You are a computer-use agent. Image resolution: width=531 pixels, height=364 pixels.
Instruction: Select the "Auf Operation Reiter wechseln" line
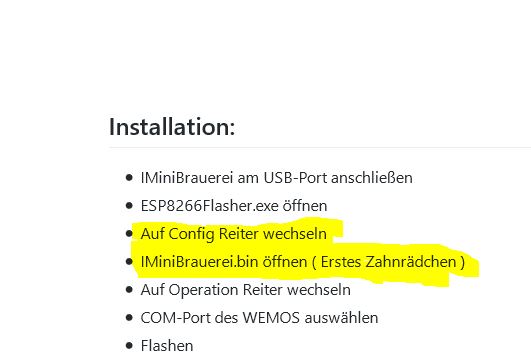point(246,290)
